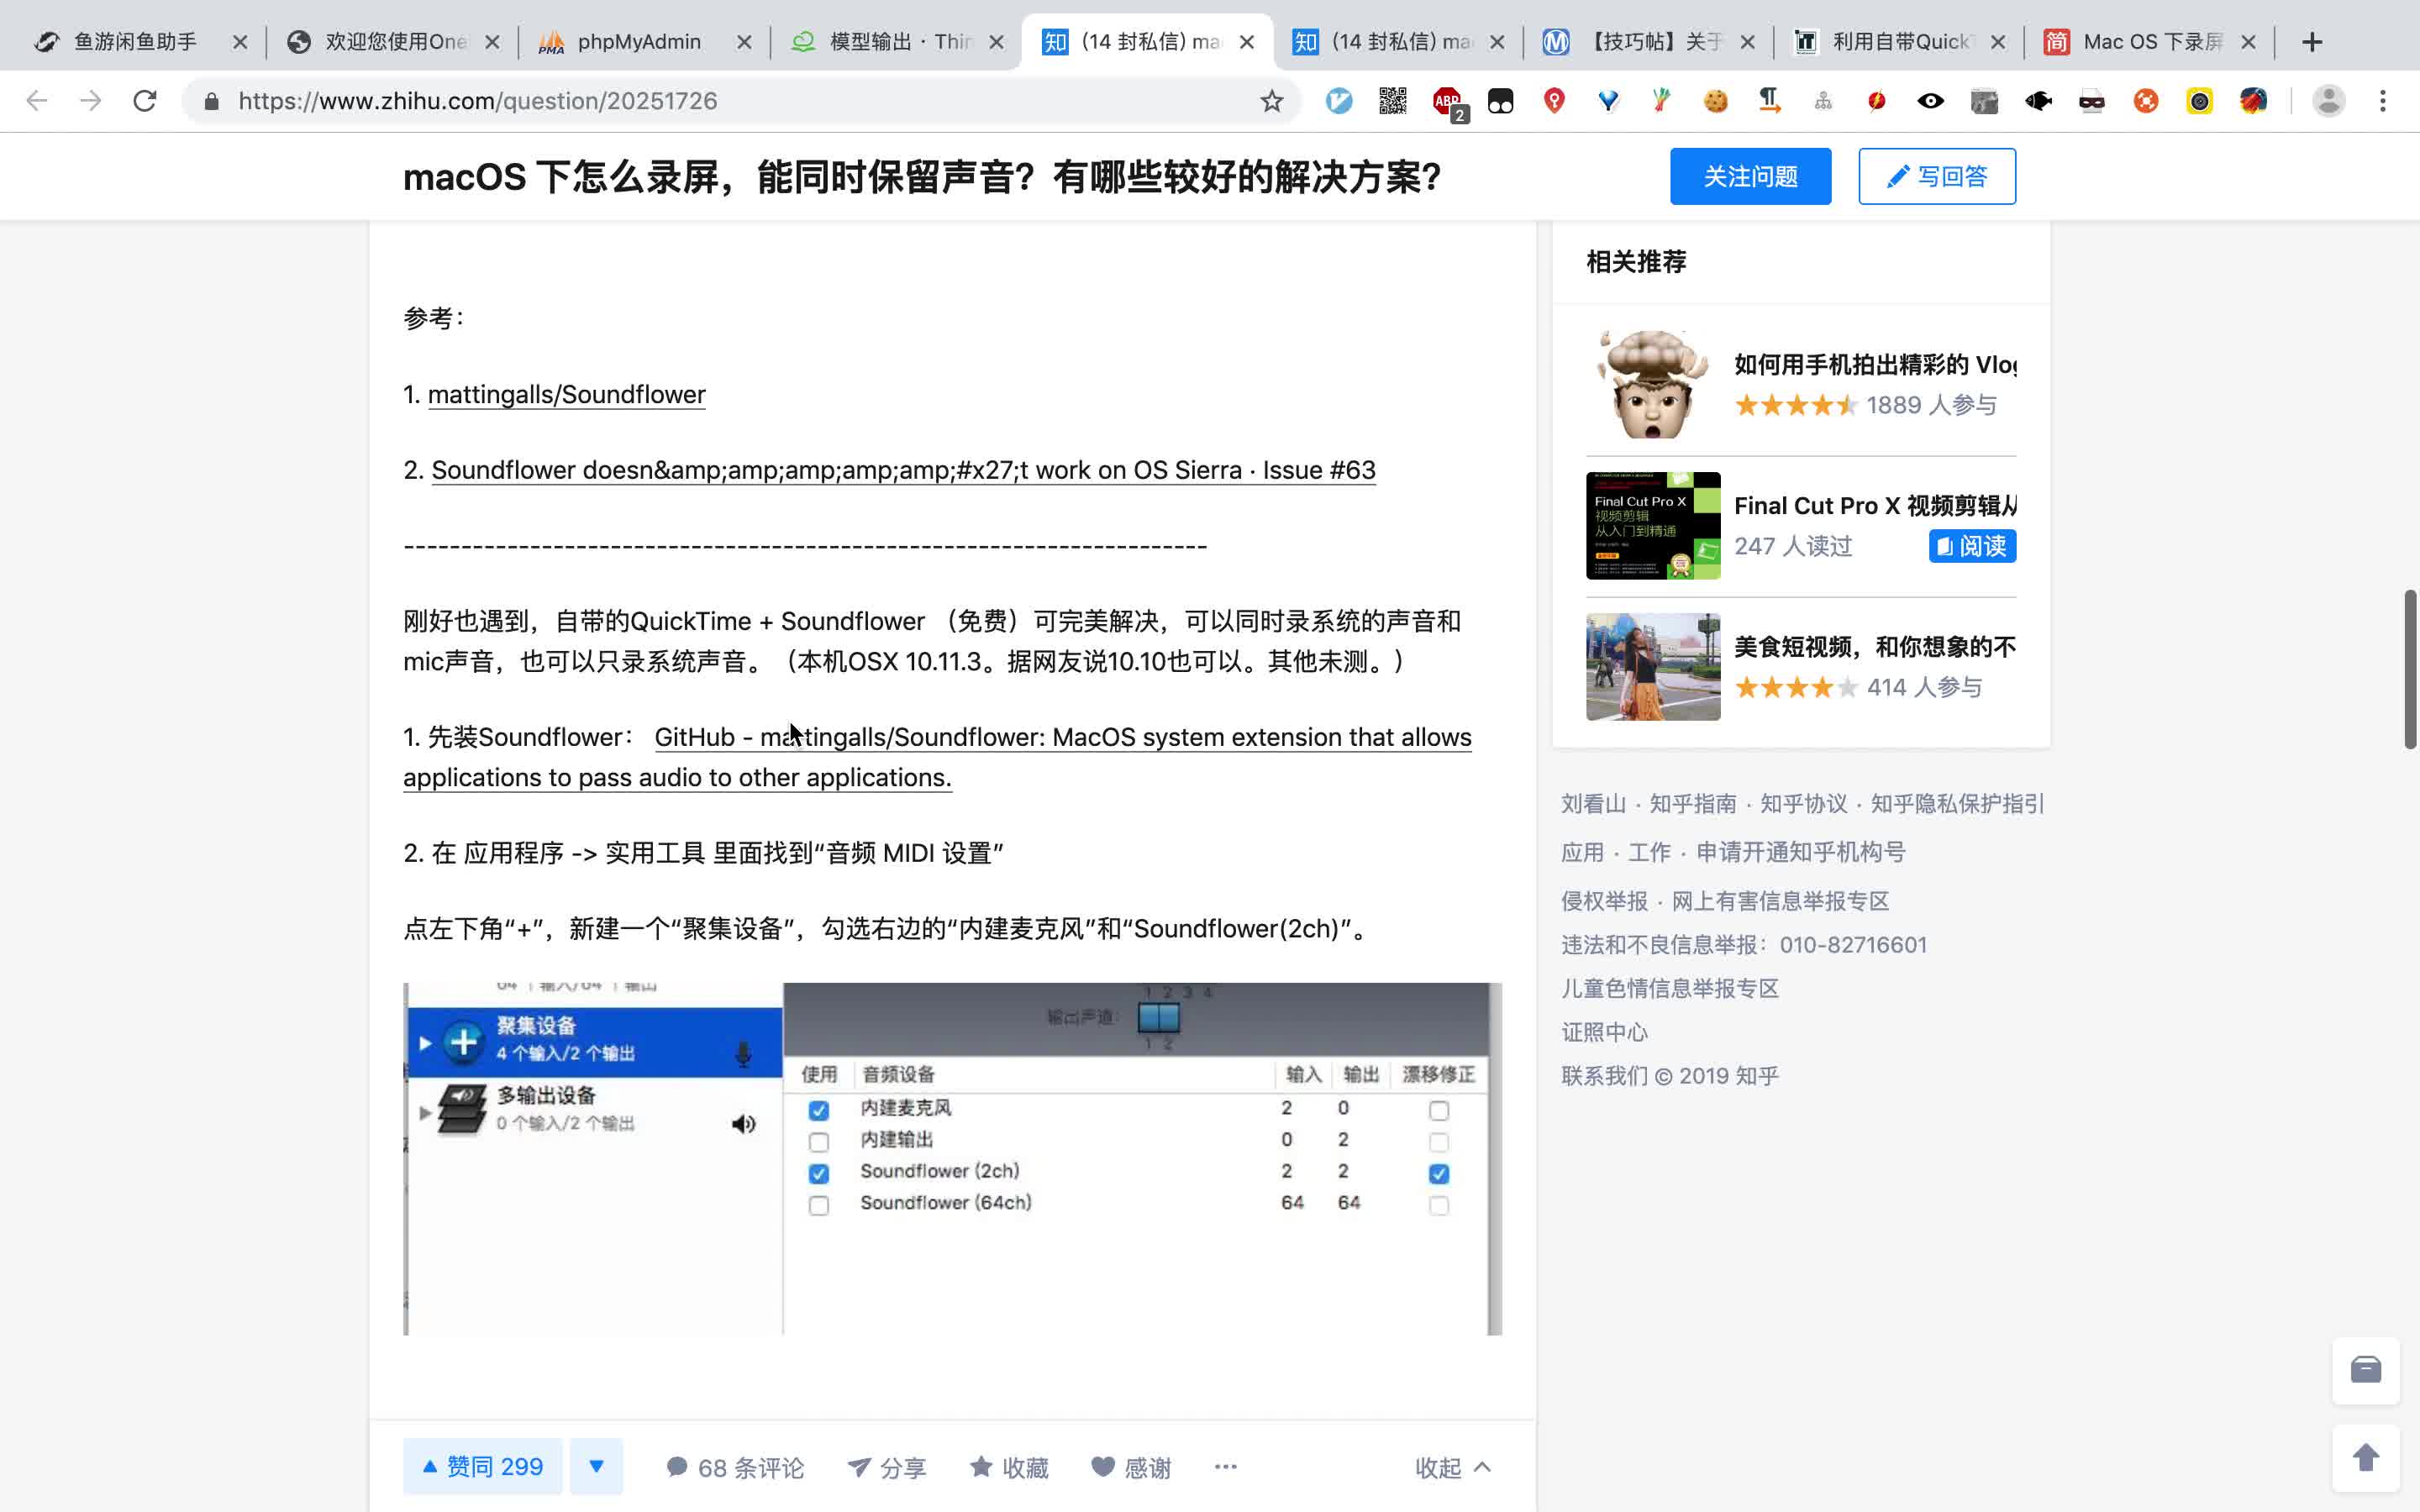Open the black fish extension icon
The height and width of the screenshot is (1512, 2420).
pos(2038,101)
